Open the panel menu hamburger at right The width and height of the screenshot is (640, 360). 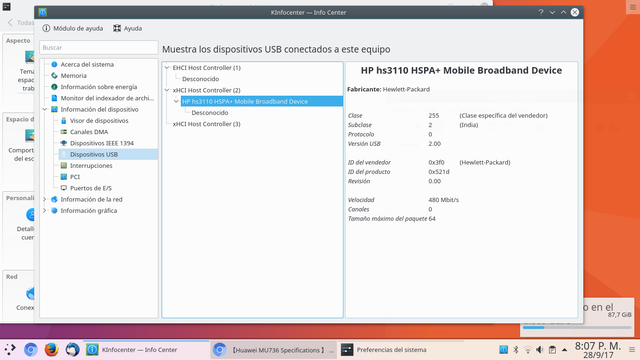click(x=632, y=350)
